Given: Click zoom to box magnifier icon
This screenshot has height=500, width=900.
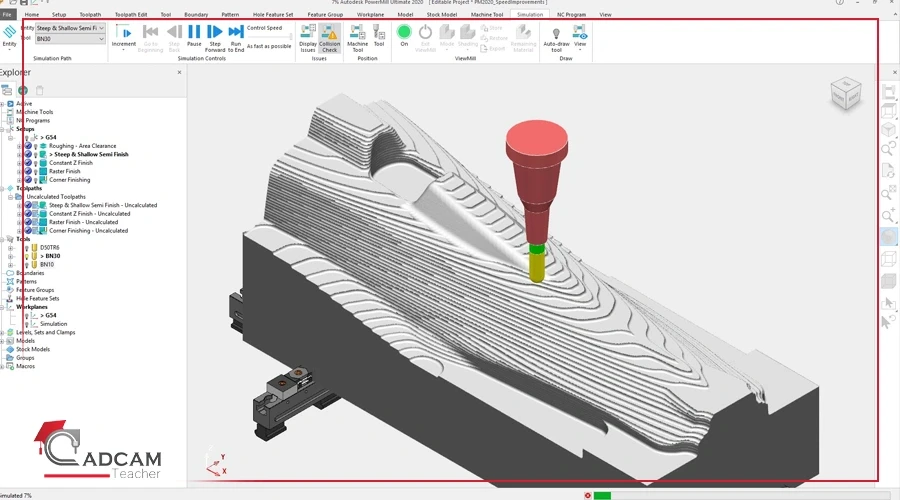Looking at the screenshot, I should 888,193.
